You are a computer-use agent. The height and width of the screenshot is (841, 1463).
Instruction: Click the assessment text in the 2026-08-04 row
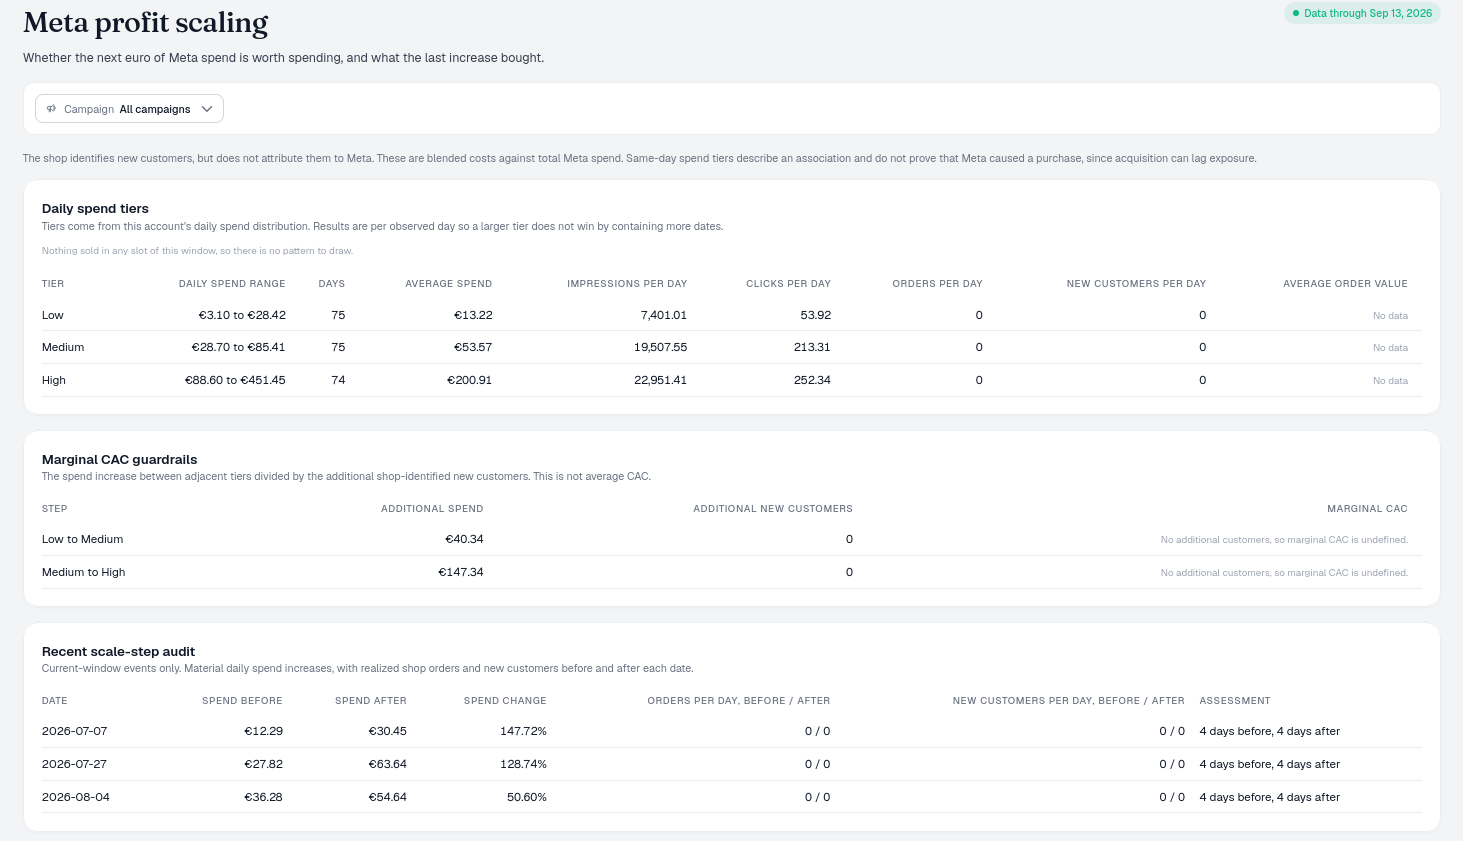[1270, 798]
